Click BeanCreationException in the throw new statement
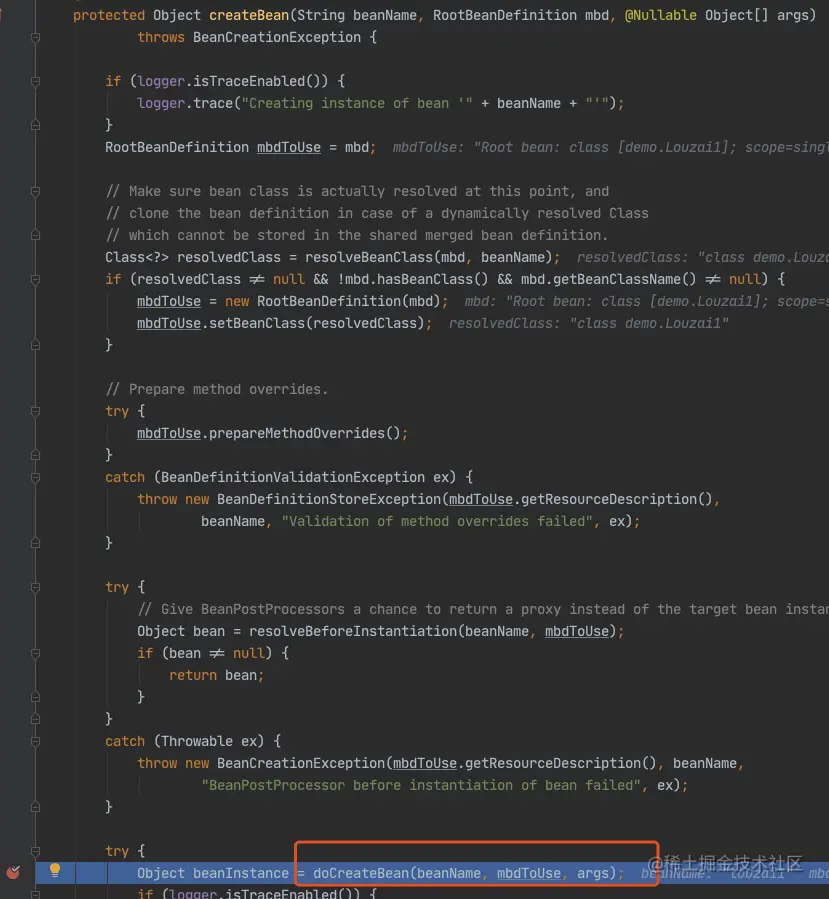The height and width of the screenshot is (899, 829). pyautogui.click(x=300, y=763)
